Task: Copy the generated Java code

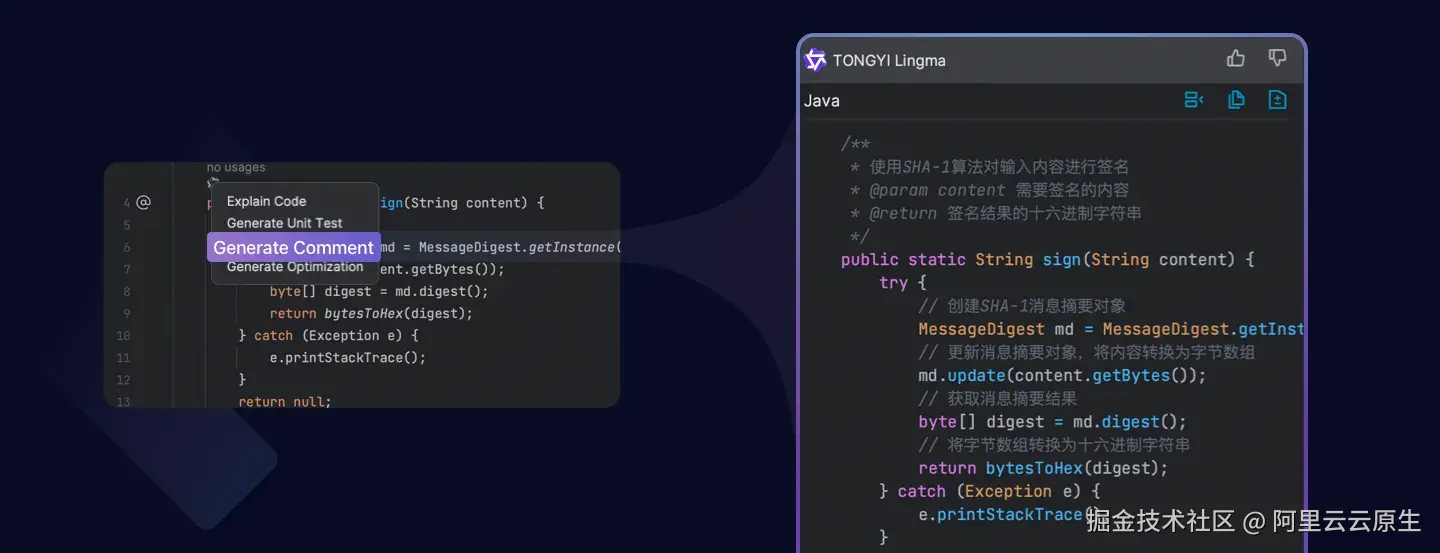Action: pyautogui.click(x=1236, y=100)
